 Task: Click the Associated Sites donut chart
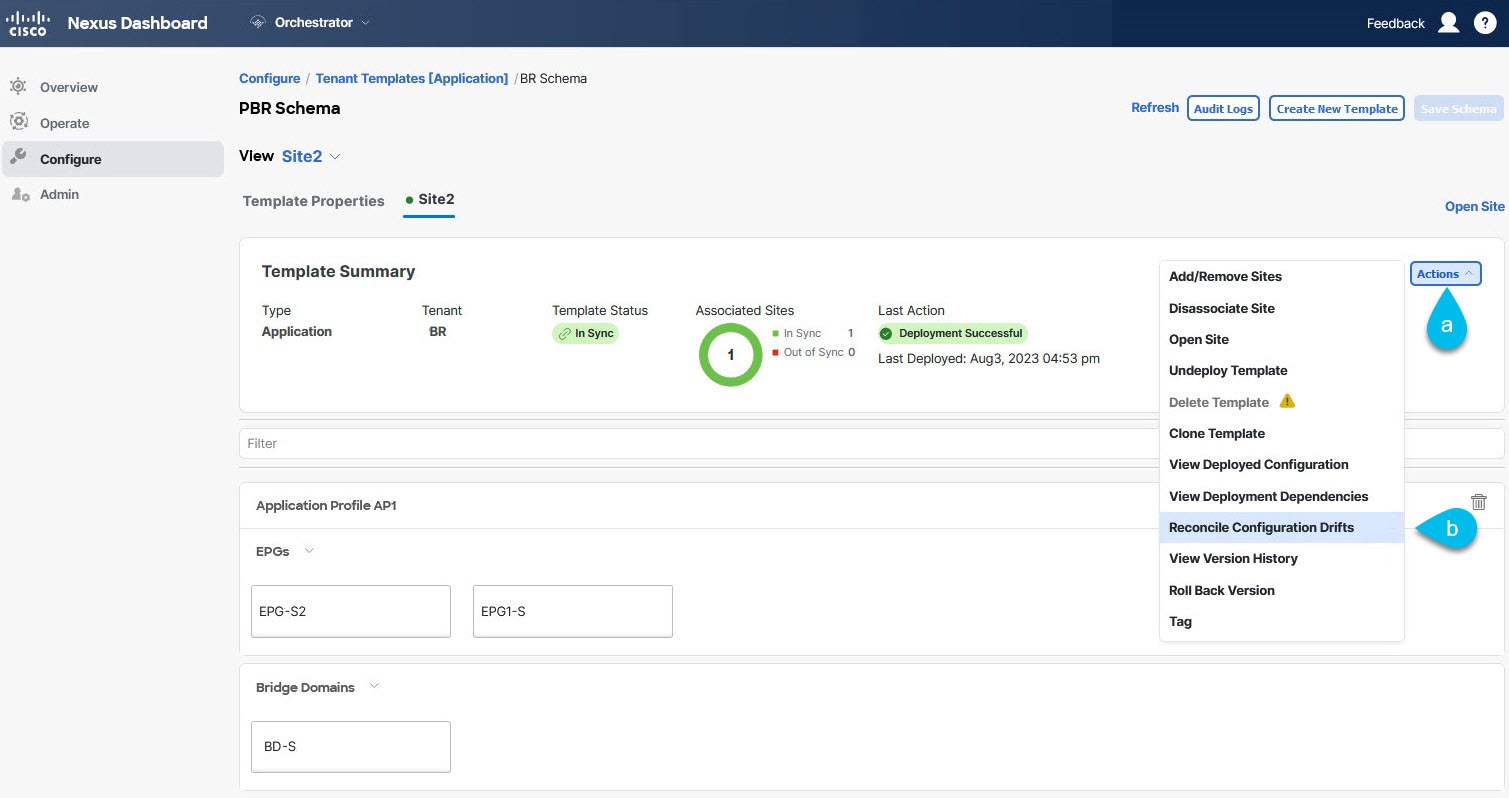[x=730, y=354]
